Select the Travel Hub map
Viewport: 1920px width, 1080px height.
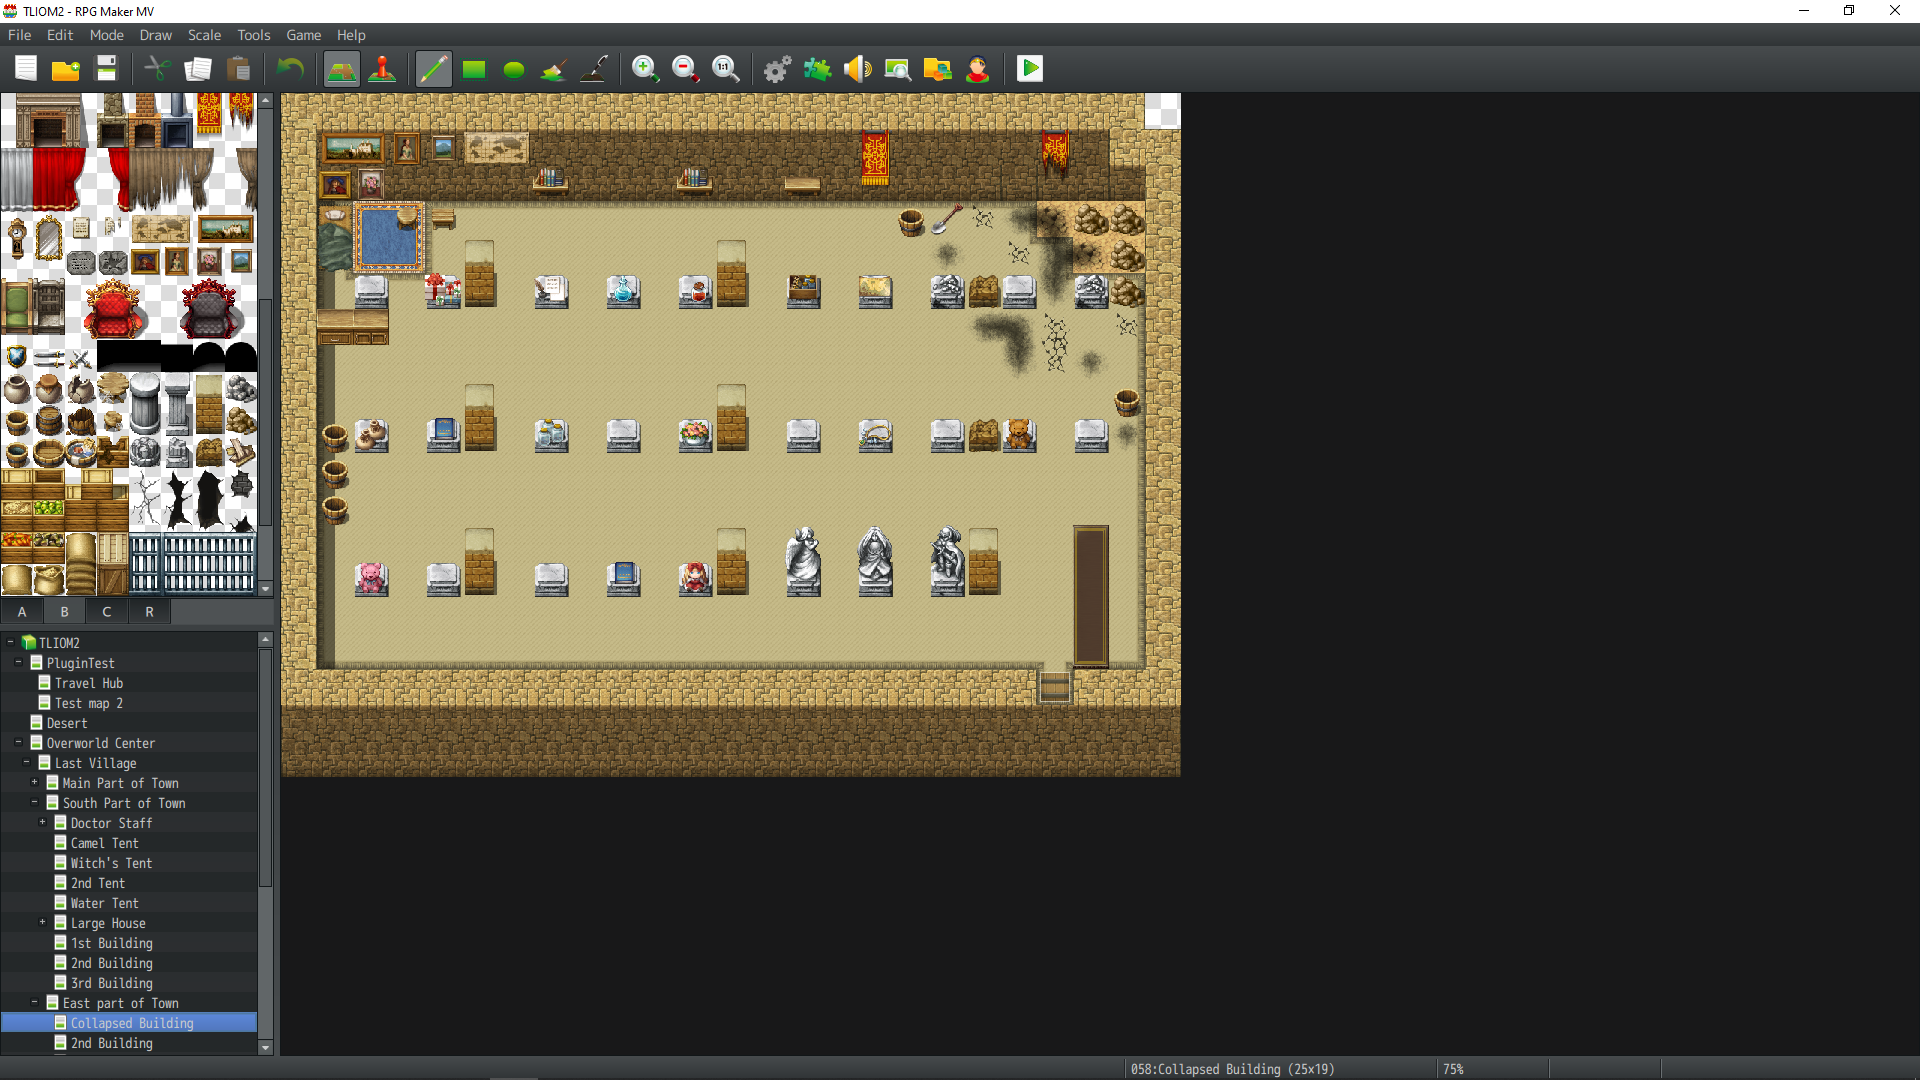pos(89,683)
